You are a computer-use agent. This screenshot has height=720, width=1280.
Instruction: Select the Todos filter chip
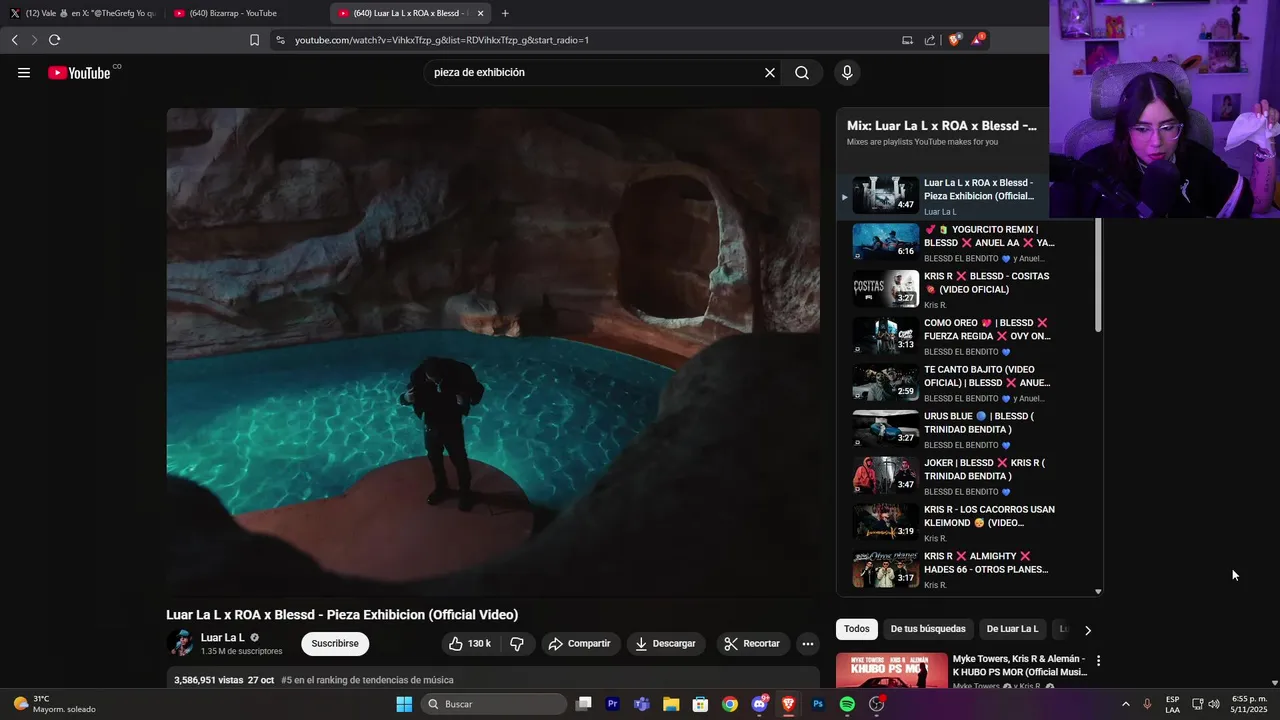point(857,629)
